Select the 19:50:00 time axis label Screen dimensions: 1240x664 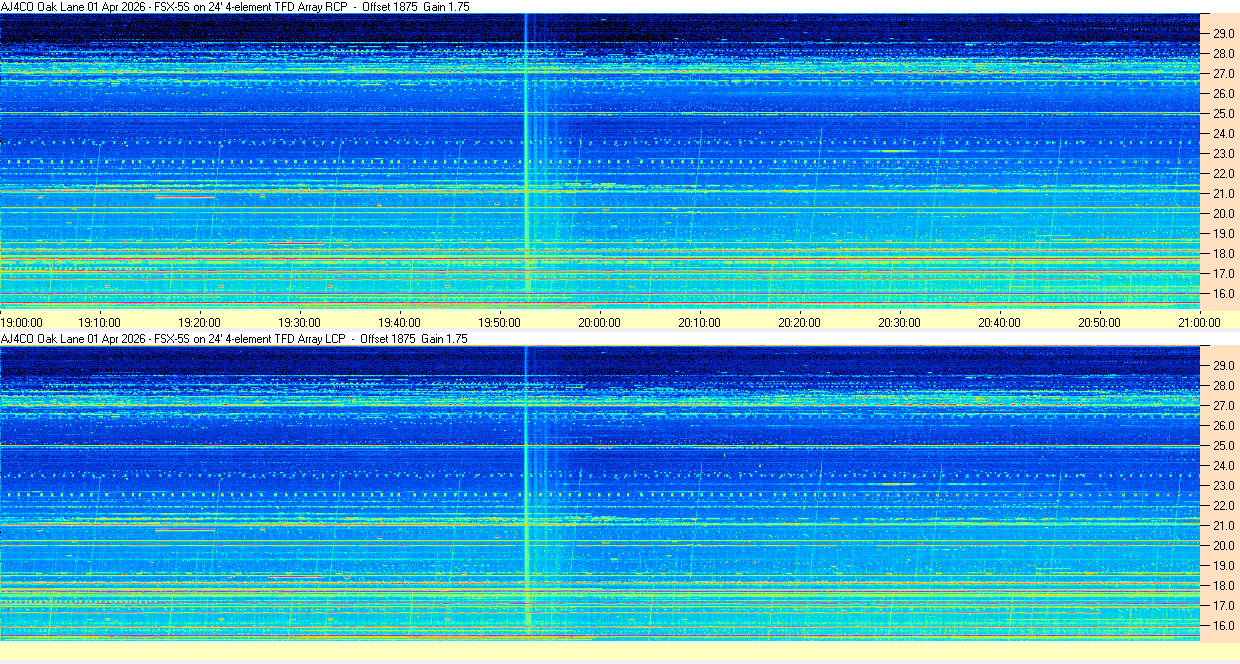[499, 322]
